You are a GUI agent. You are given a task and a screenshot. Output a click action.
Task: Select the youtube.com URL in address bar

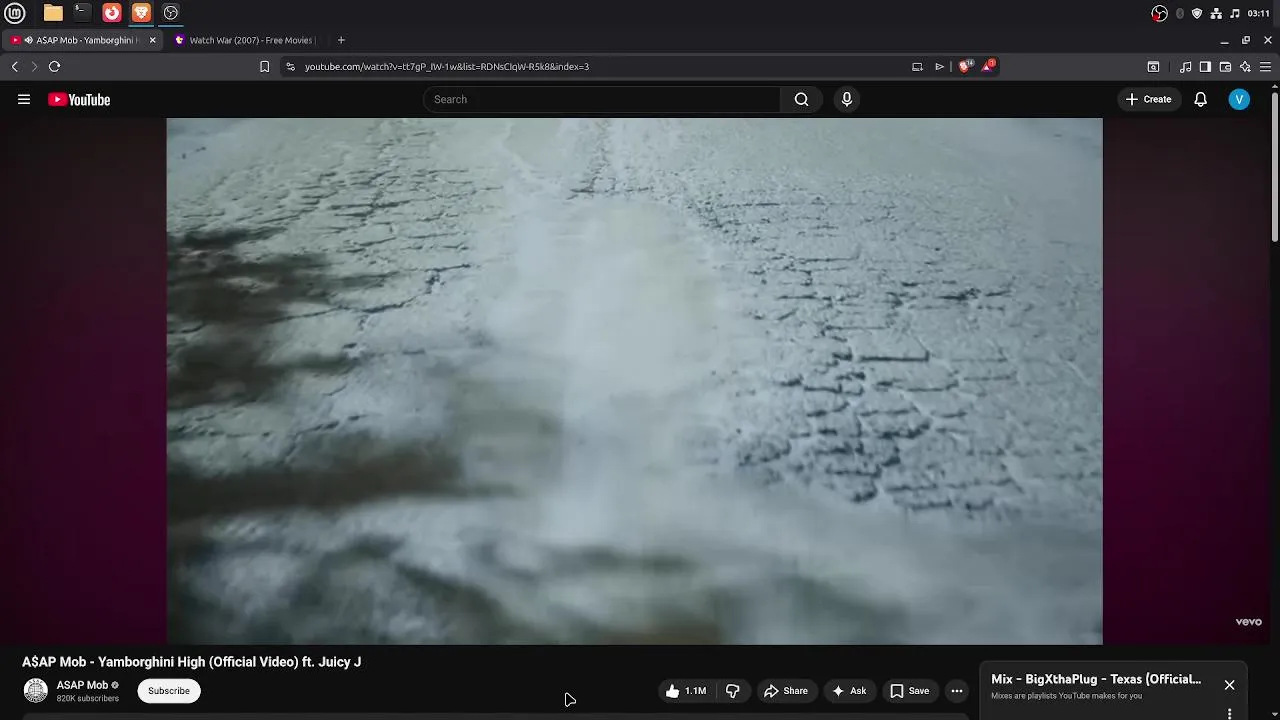(x=446, y=66)
